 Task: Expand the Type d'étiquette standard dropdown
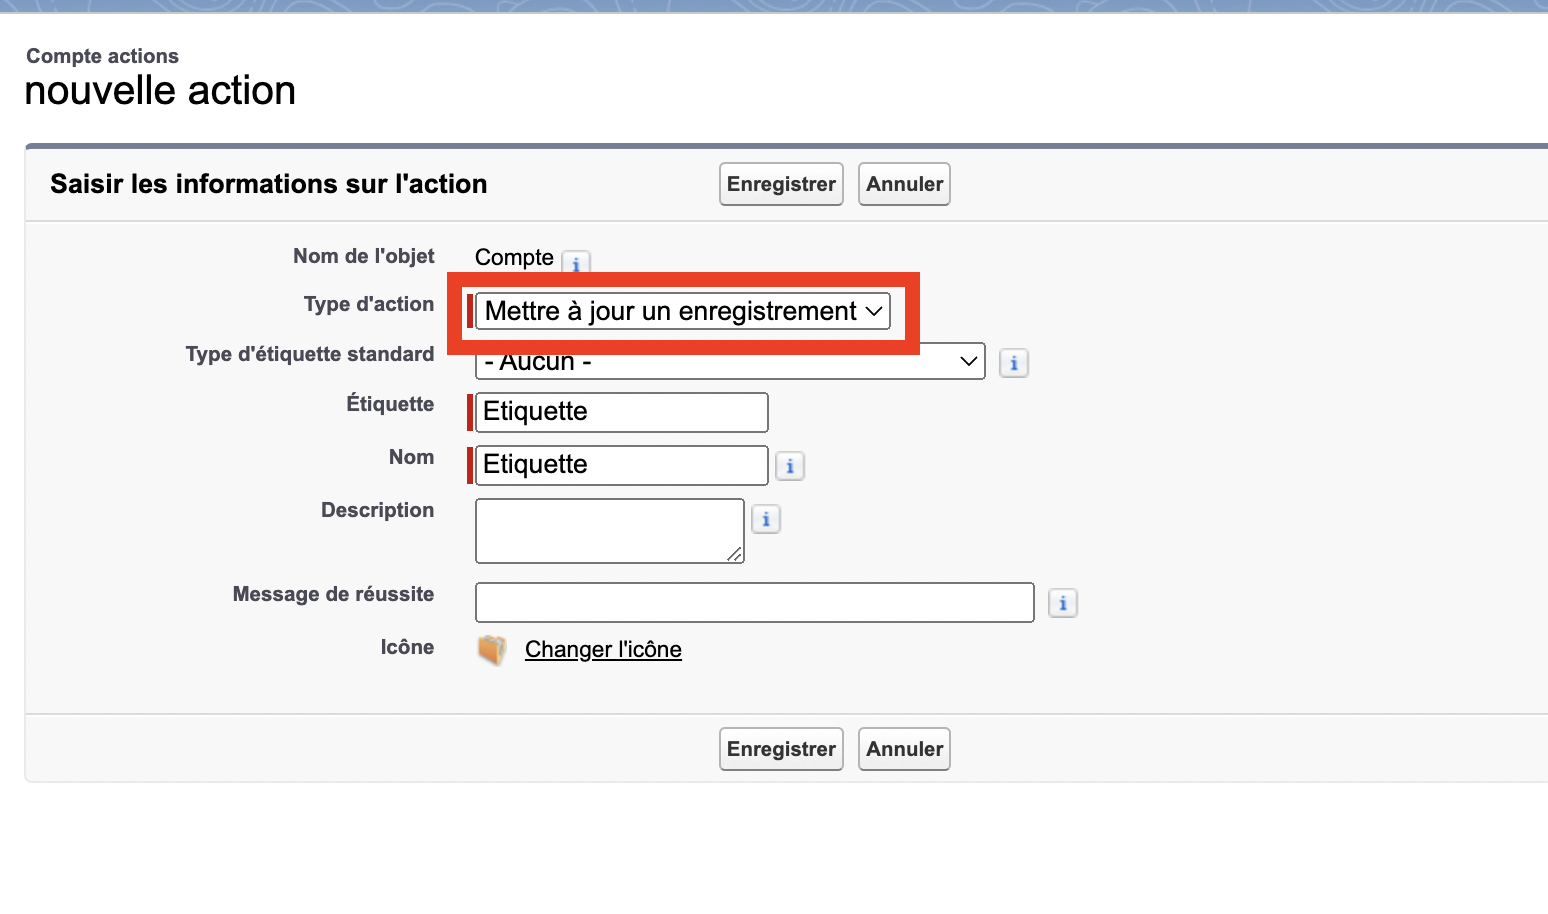[730, 362]
